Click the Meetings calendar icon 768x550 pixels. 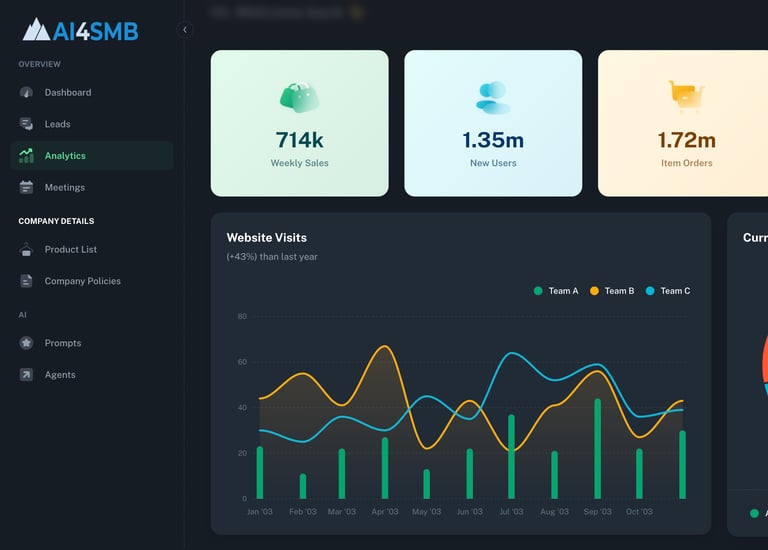pyautogui.click(x=26, y=187)
